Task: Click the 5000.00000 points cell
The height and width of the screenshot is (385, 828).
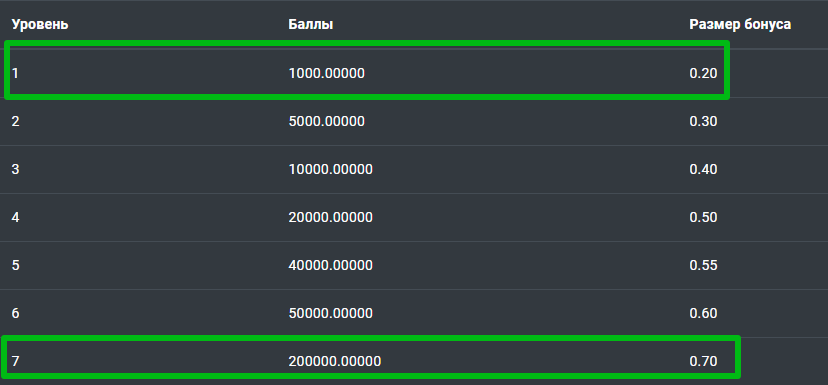Action: [x=326, y=121]
